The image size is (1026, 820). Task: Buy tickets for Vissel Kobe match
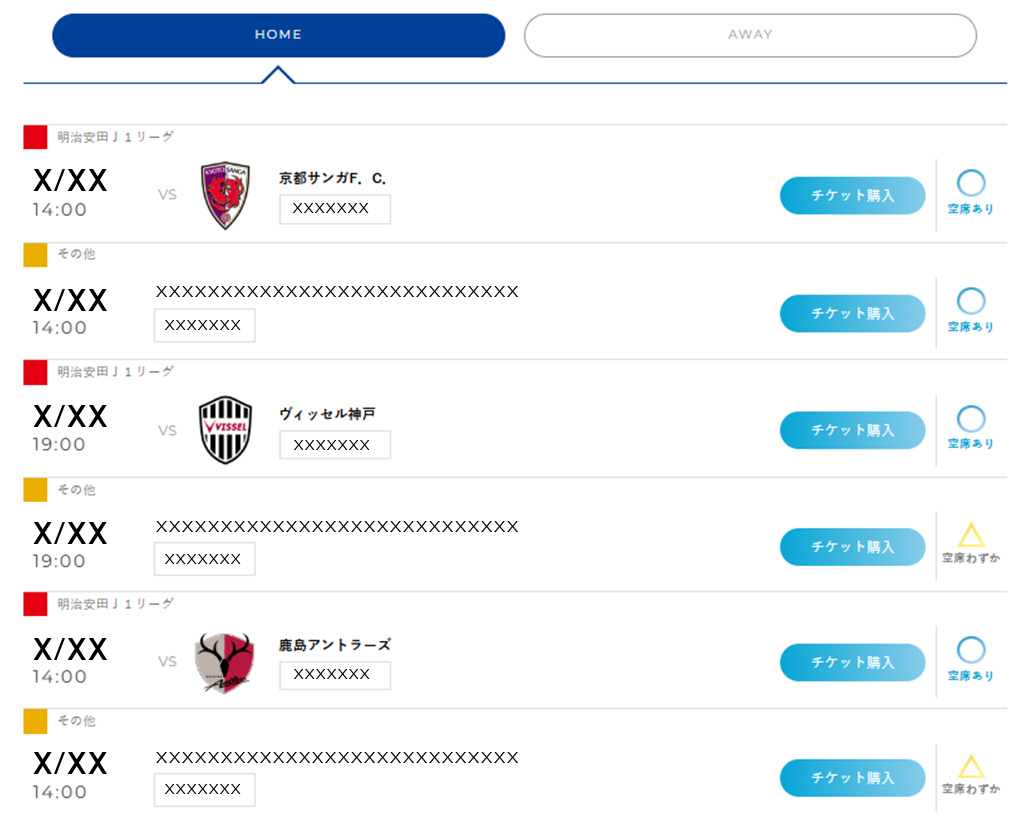852,430
